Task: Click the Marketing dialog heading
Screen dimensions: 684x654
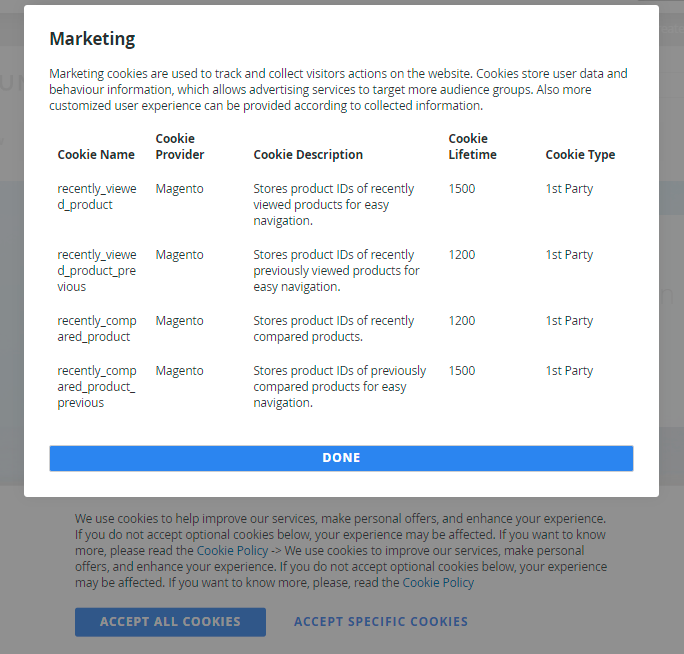Action: point(92,39)
